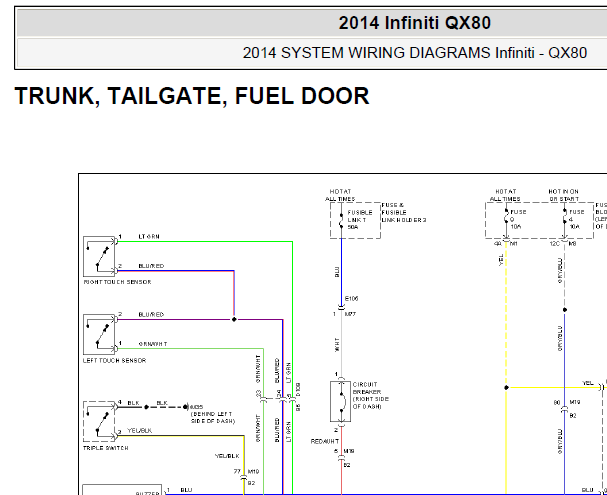This screenshot has height=495, width=607.
Task: Click the LEFT TOUCH SENSOR label
Action: click(x=115, y=360)
